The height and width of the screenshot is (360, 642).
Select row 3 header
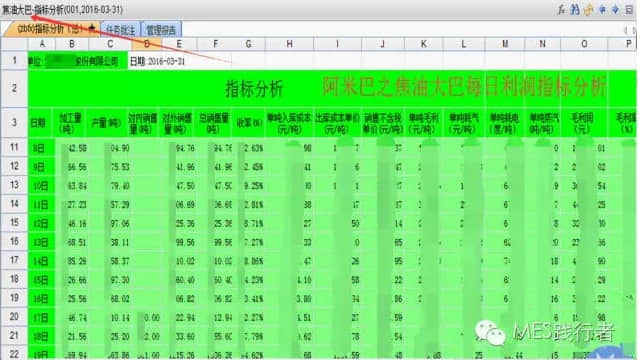[14, 122]
